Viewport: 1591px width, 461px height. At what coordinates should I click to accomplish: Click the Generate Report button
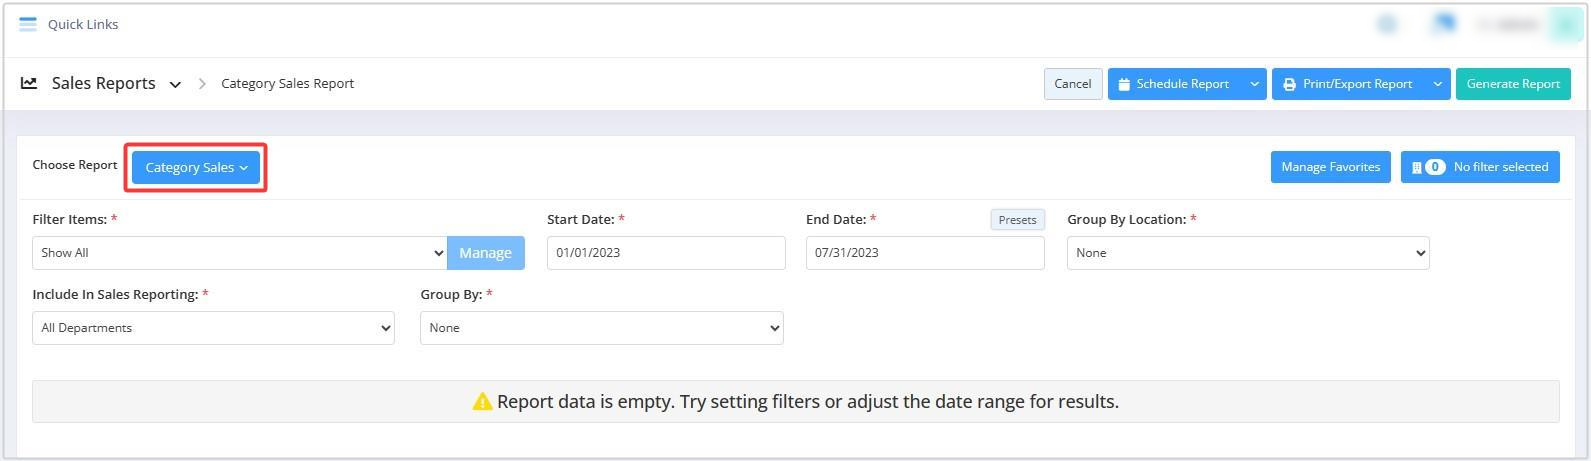(x=1513, y=84)
